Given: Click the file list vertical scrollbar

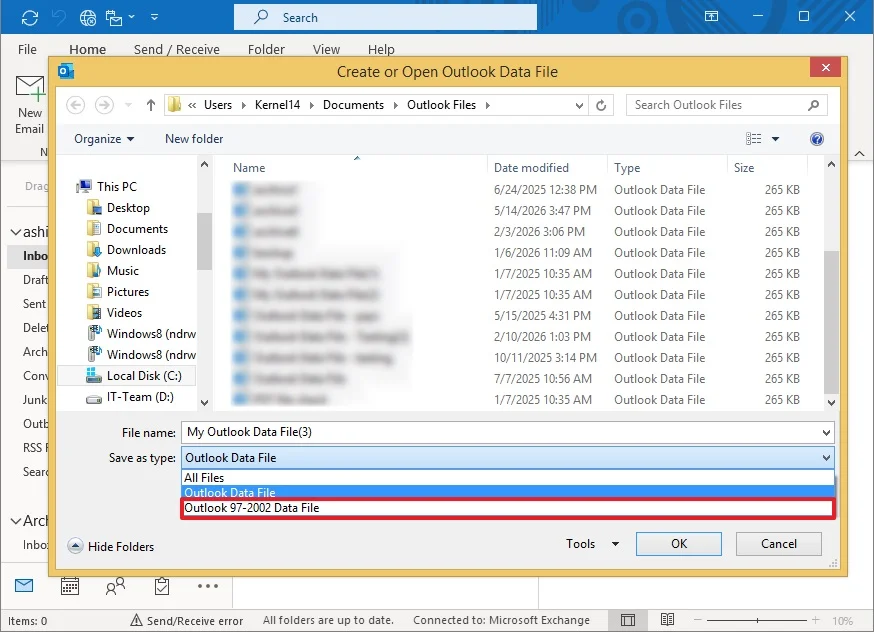Looking at the screenshot, I should click(x=831, y=322).
